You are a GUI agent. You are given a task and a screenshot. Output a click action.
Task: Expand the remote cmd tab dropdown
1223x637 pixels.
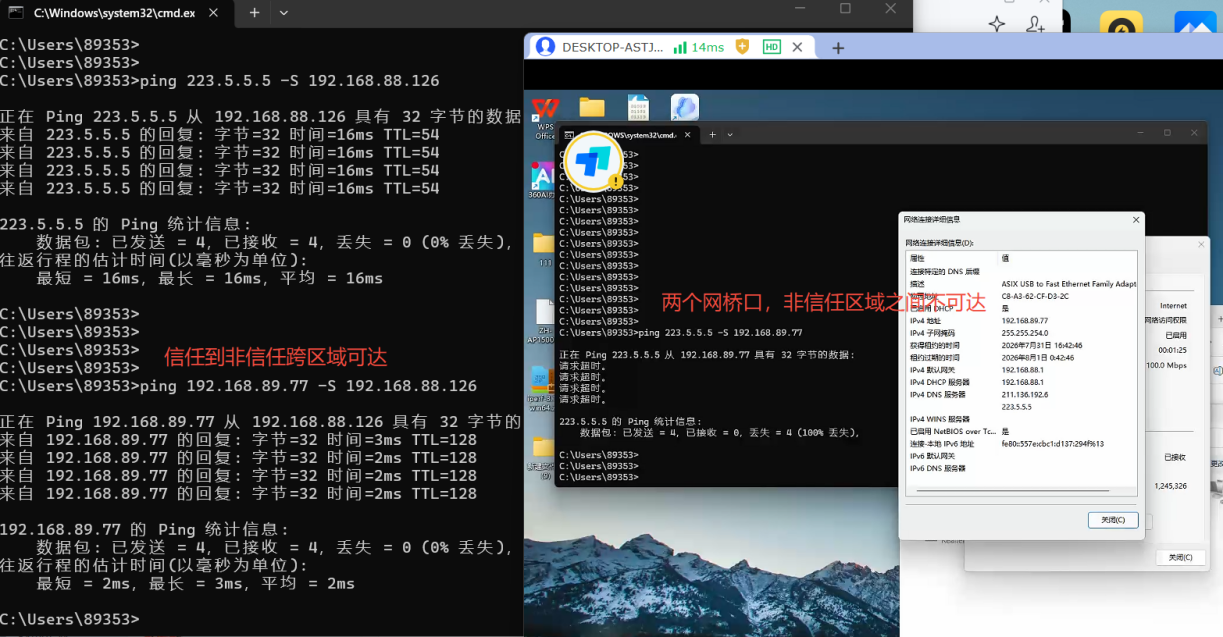click(730, 134)
